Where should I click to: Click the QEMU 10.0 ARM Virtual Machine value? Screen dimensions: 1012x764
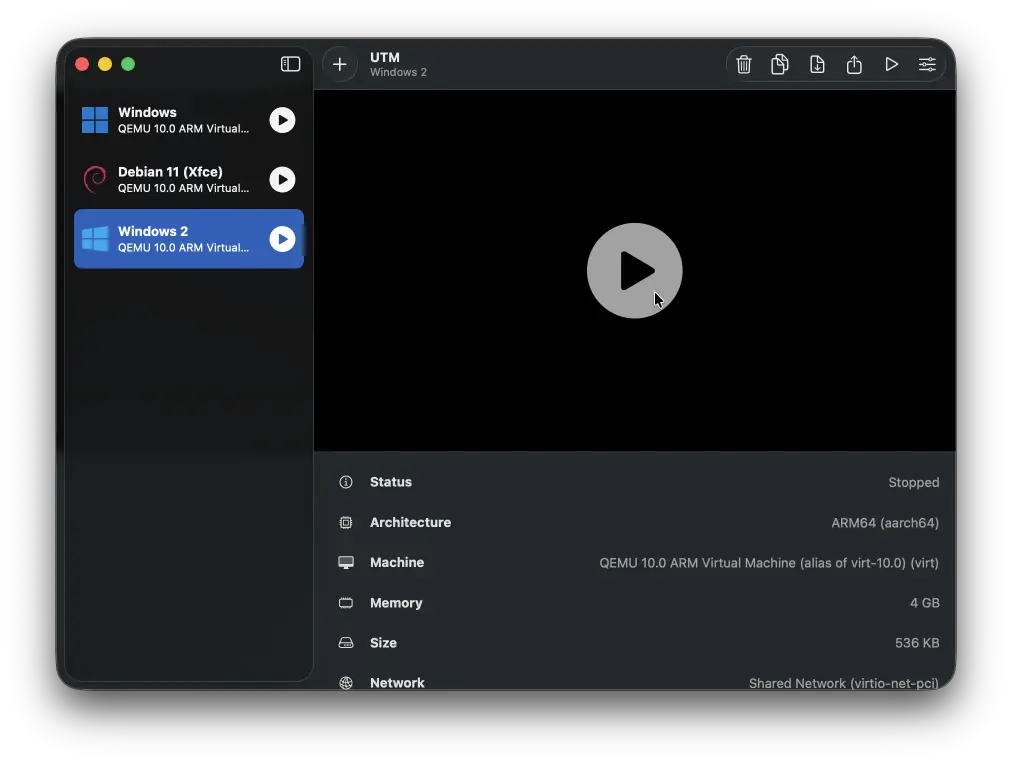tap(769, 563)
